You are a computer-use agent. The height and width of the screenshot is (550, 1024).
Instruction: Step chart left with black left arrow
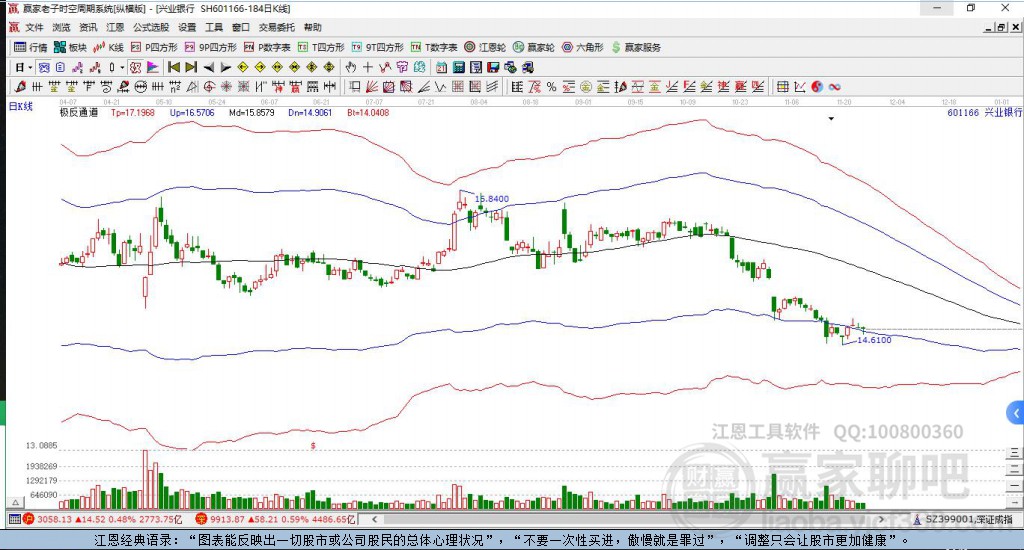208,67
